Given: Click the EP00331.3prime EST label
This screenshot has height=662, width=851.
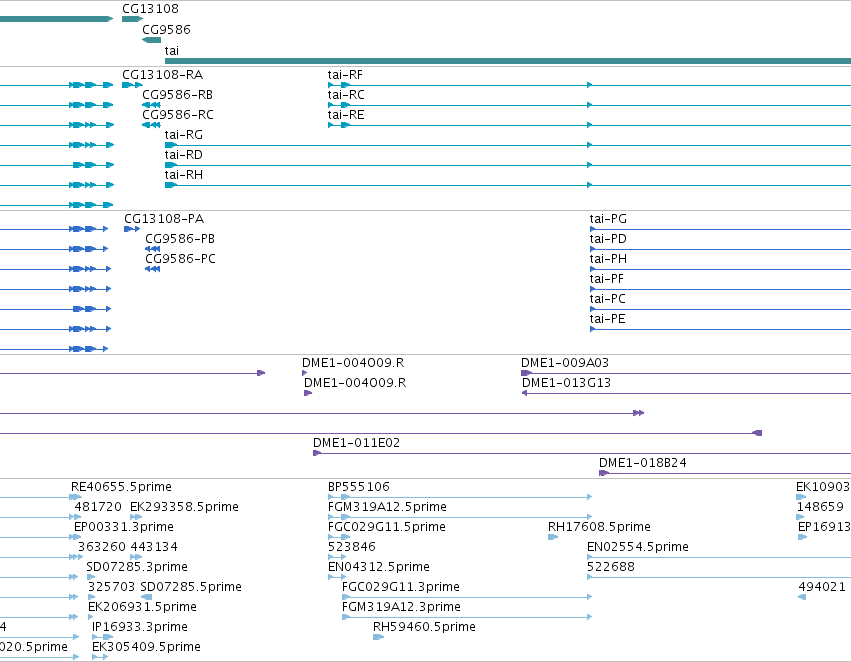Looking at the screenshot, I should pyautogui.click(x=124, y=527).
